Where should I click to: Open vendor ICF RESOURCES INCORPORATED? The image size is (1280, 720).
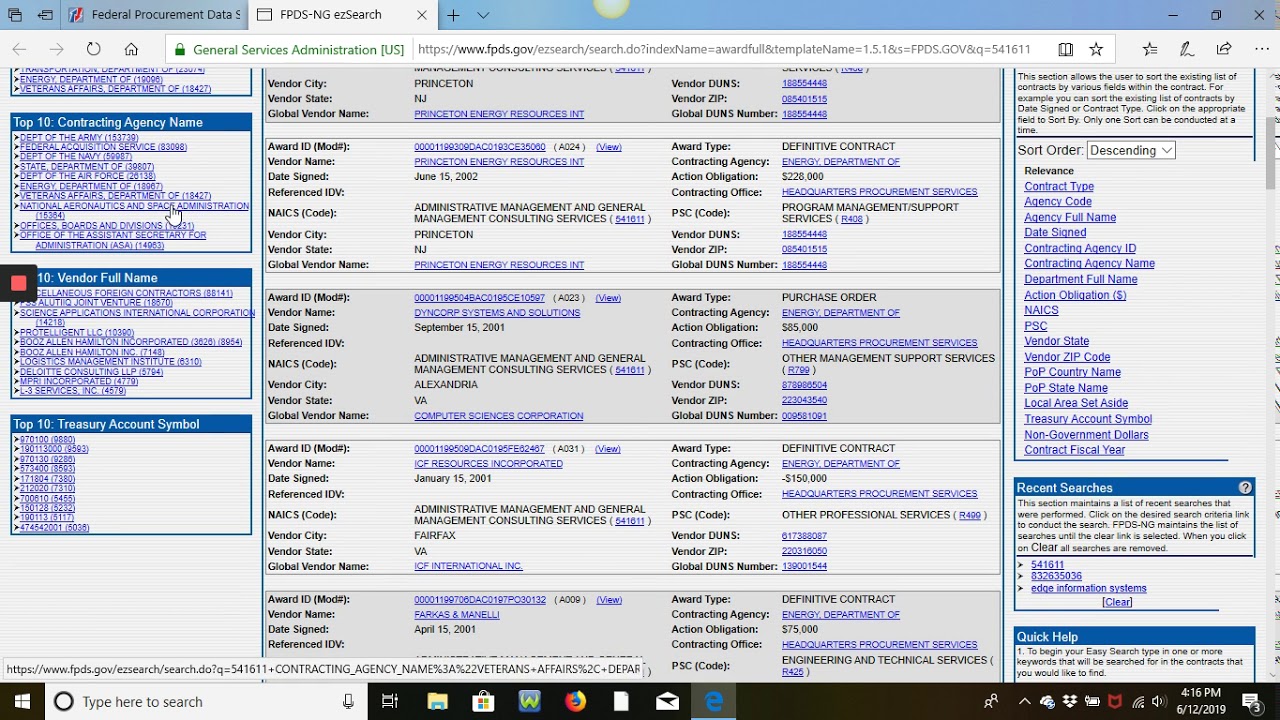[x=488, y=464]
